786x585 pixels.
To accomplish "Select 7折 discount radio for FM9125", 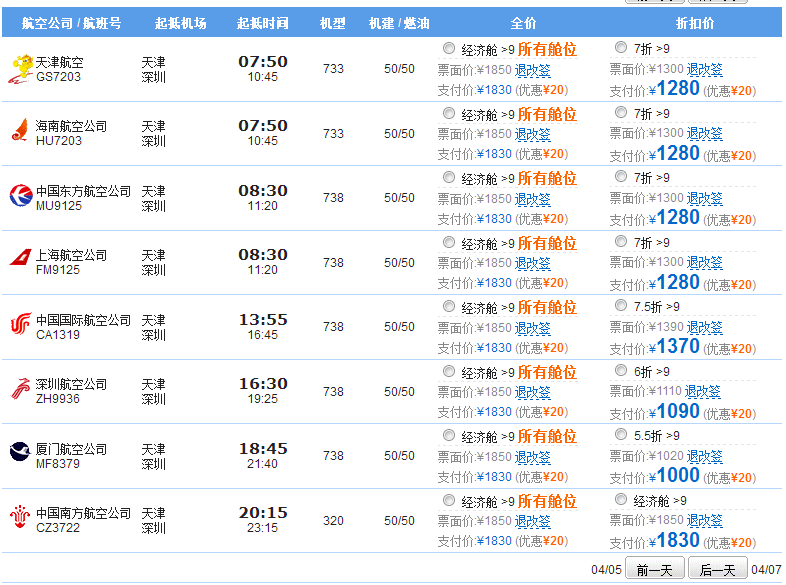I will point(621,241).
